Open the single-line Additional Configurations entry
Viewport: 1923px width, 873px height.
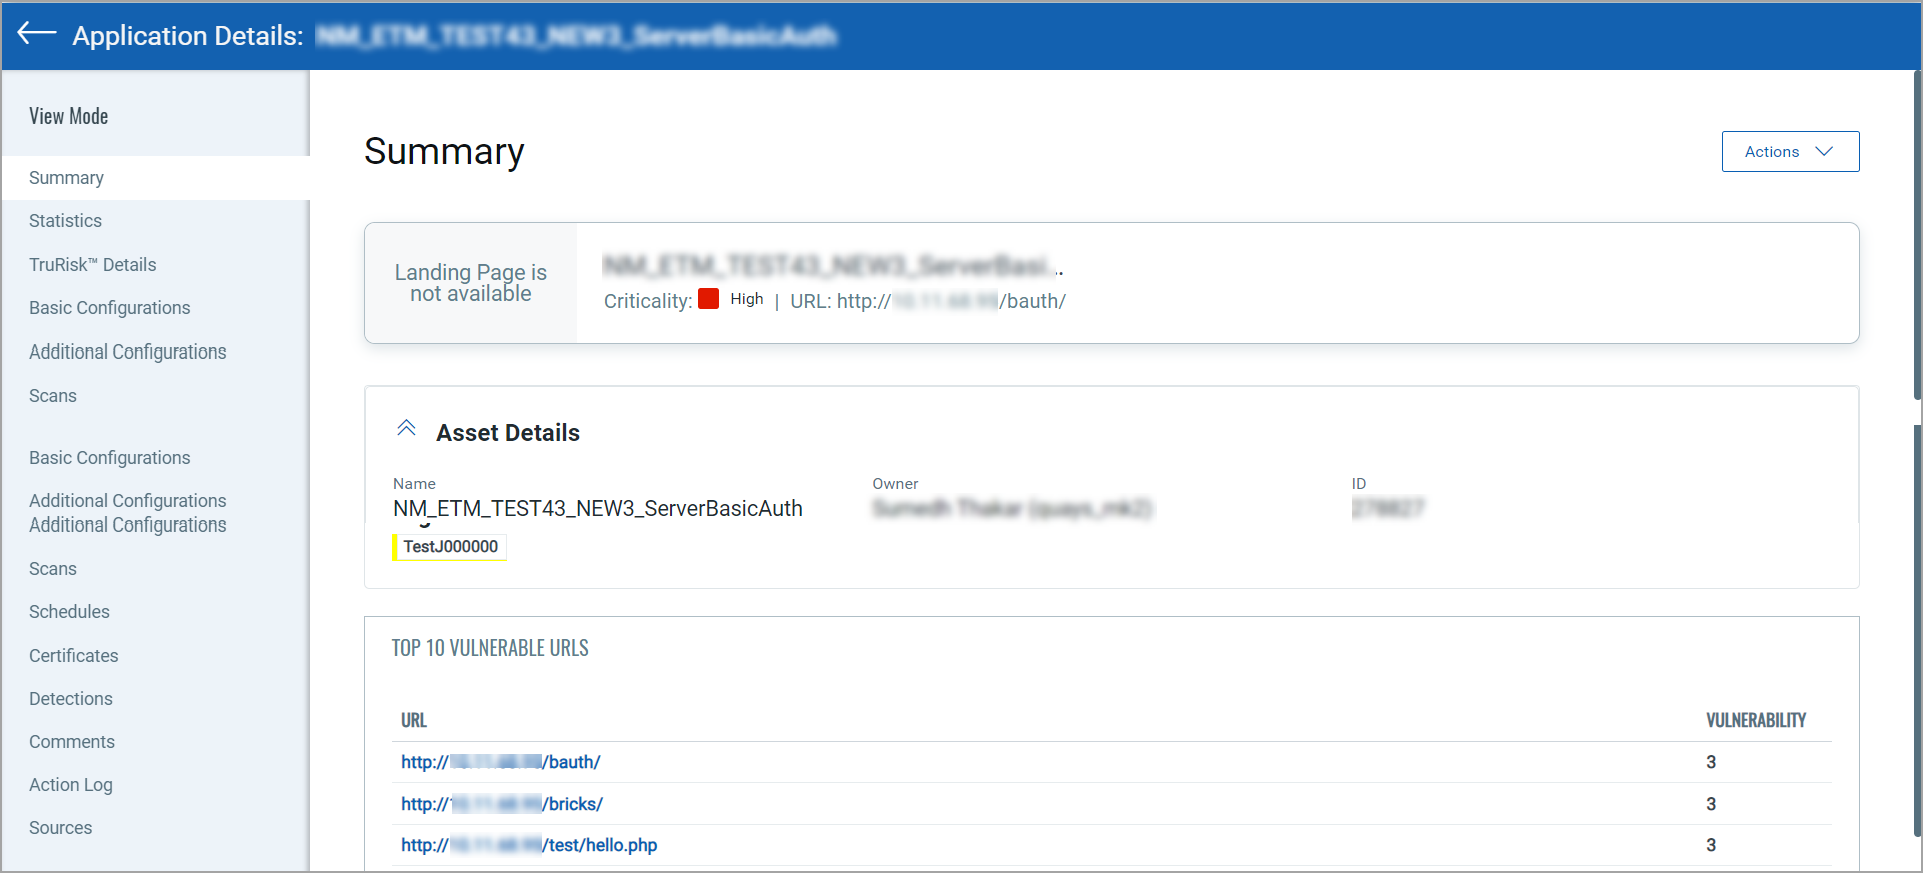tap(127, 352)
